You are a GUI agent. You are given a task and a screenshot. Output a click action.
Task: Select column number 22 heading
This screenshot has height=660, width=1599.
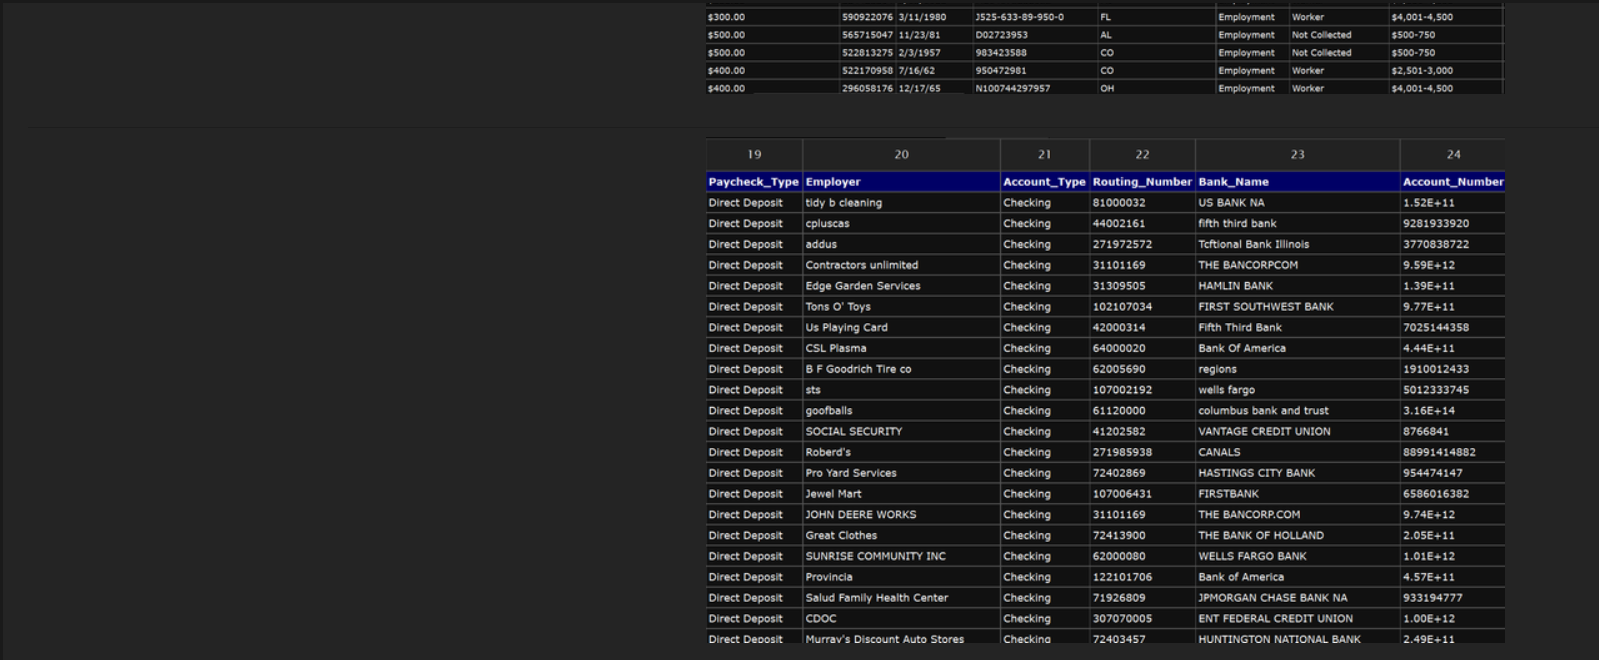1142,154
